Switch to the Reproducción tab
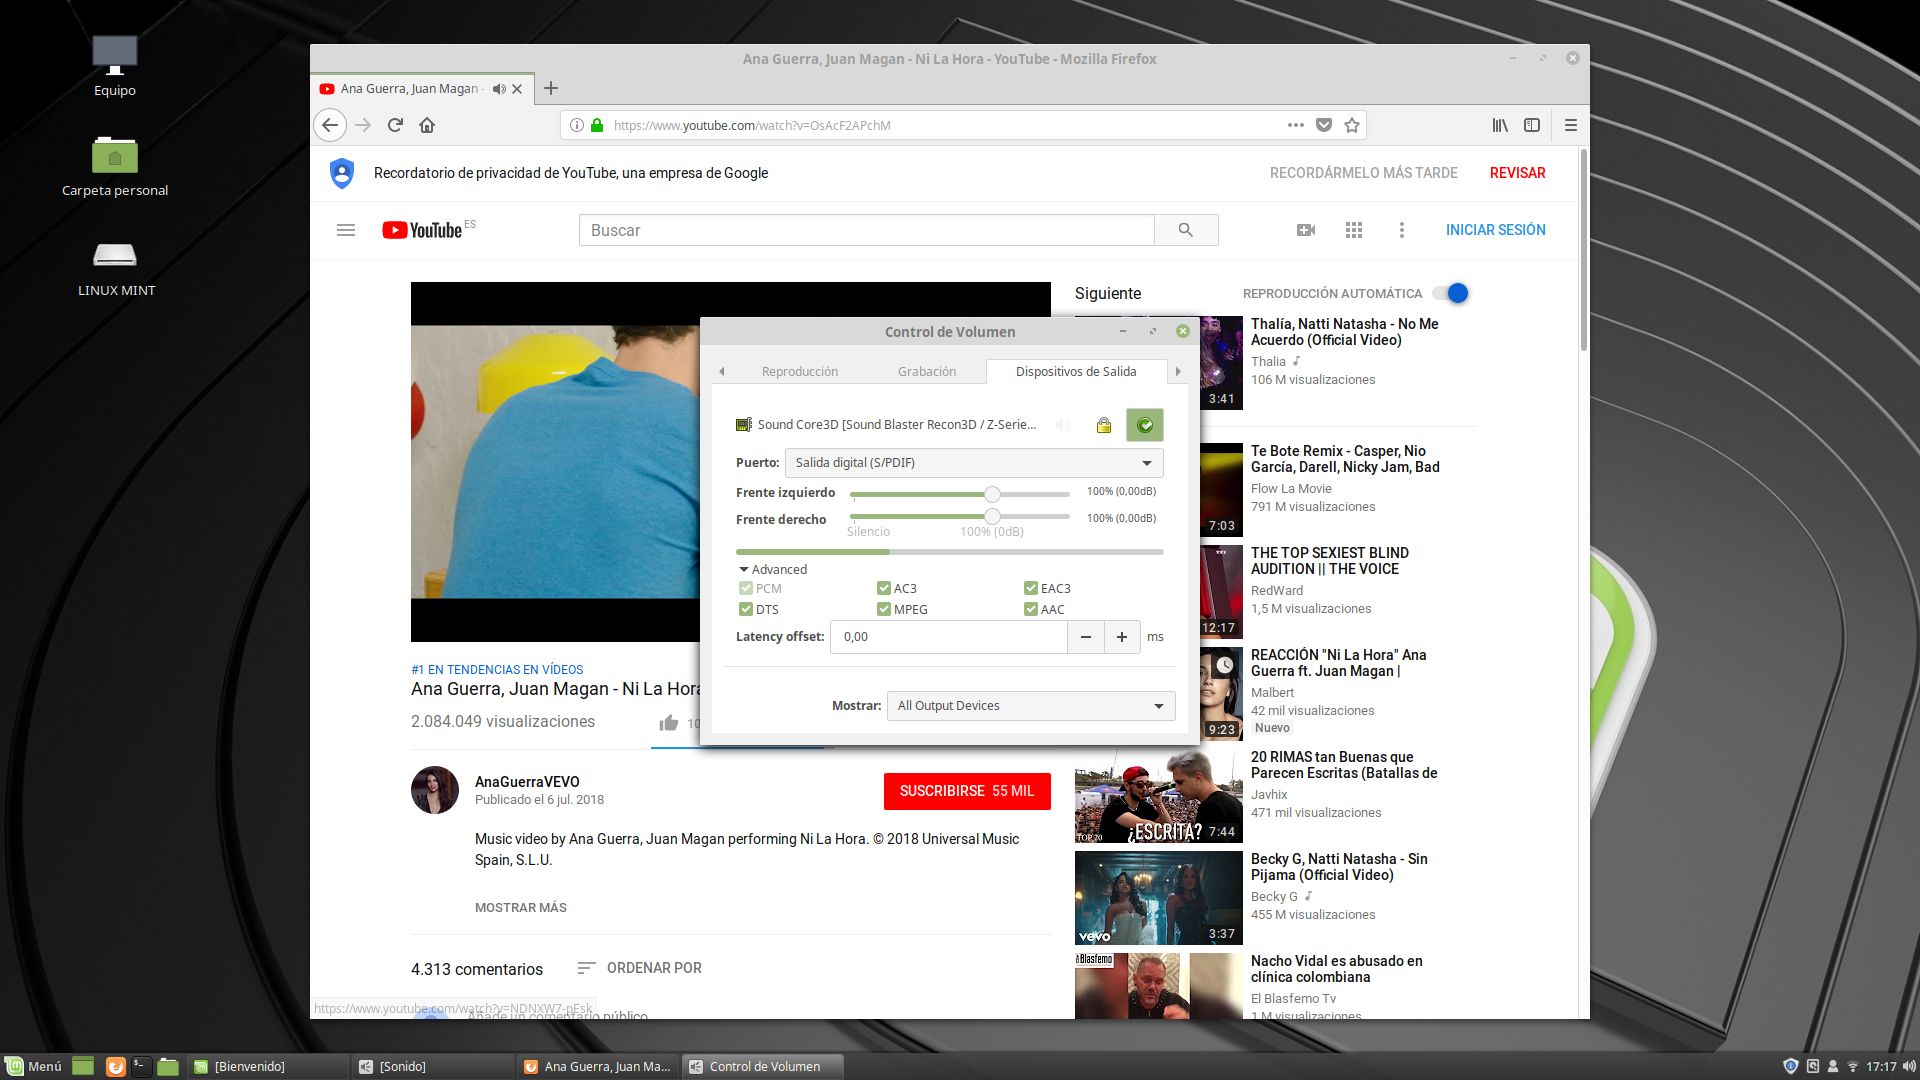The image size is (1920, 1080). point(800,371)
